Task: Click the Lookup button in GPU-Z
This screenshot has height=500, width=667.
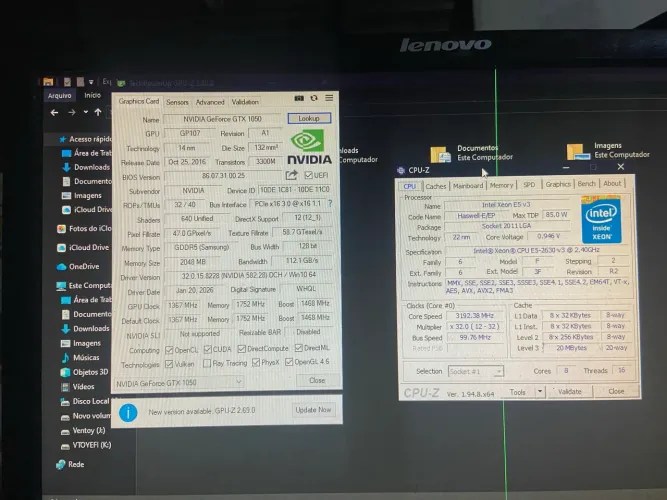Action: pyautogui.click(x=309, y=118)
